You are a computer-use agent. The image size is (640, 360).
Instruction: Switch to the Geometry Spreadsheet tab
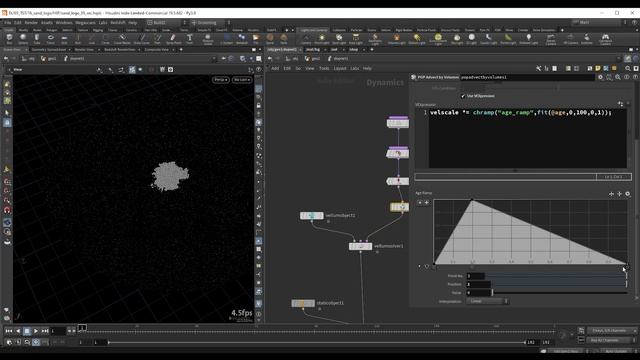point(49,49)
